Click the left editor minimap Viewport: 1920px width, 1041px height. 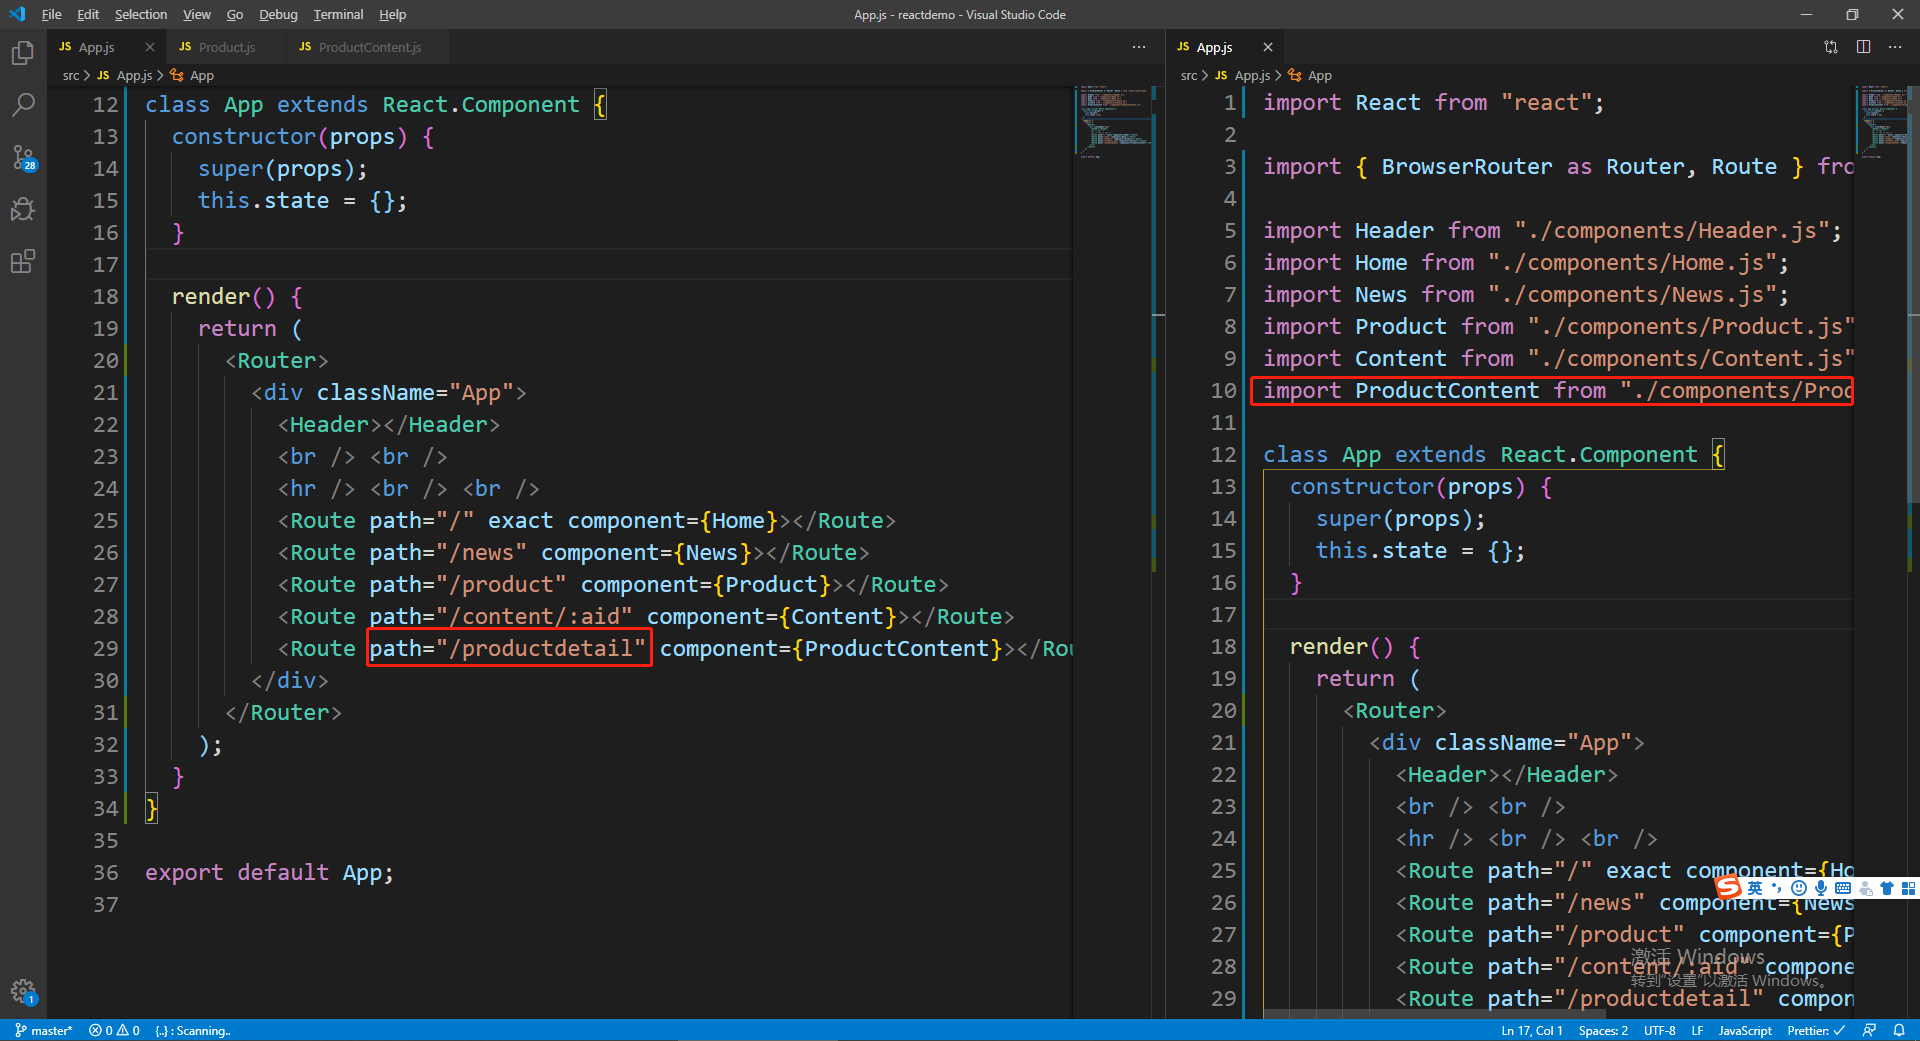coord(1115,121)
